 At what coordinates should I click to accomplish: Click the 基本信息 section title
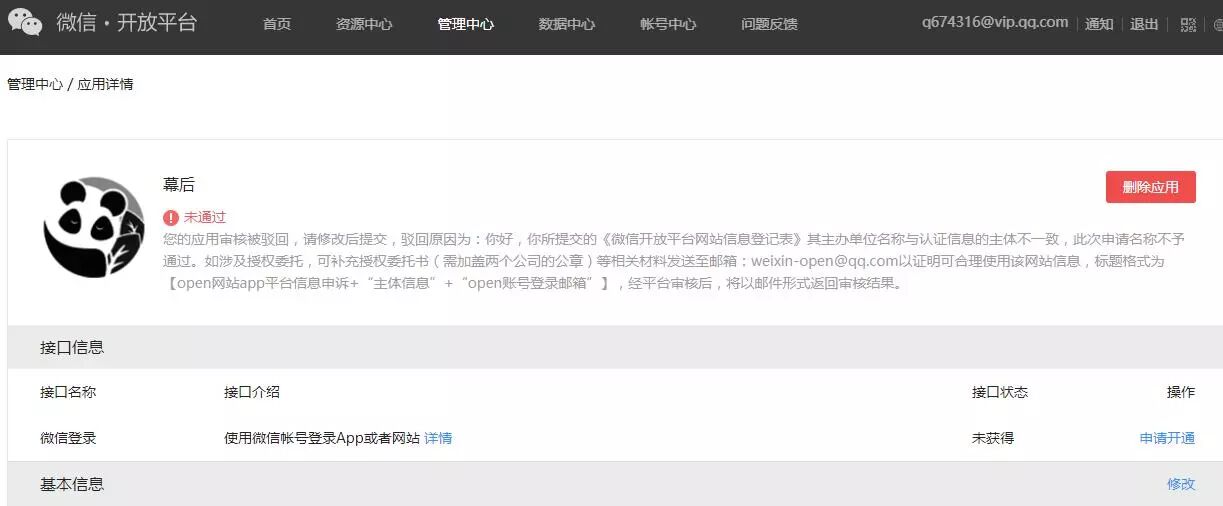(x=72, y=484)
